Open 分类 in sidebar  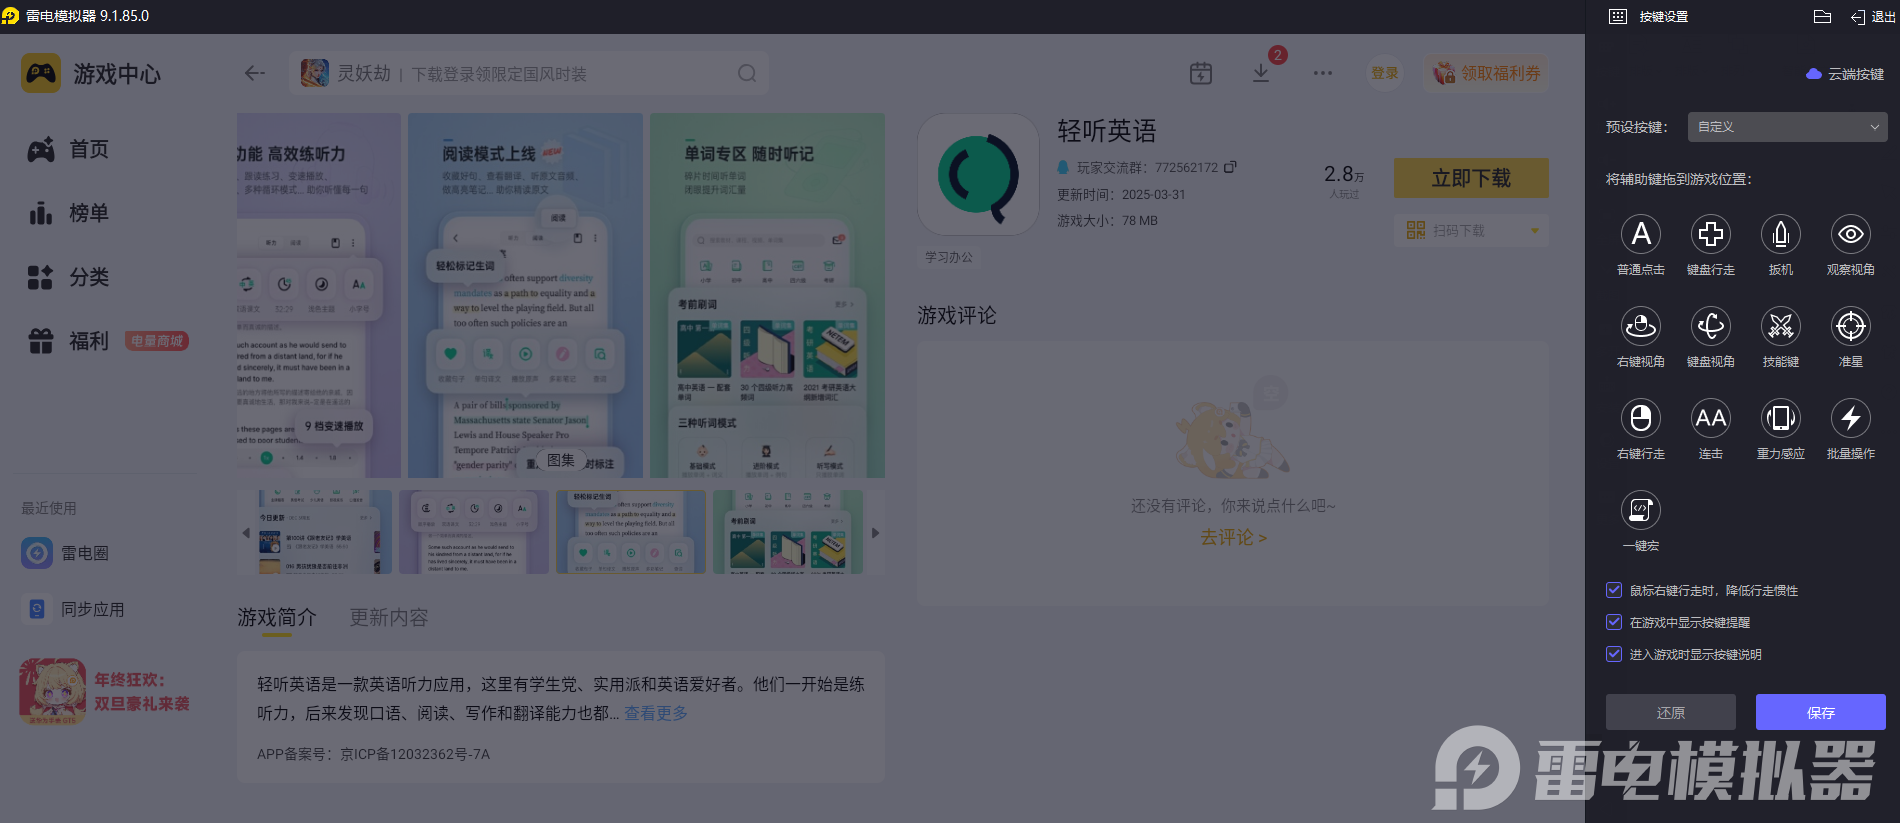[x=68, y=277]
